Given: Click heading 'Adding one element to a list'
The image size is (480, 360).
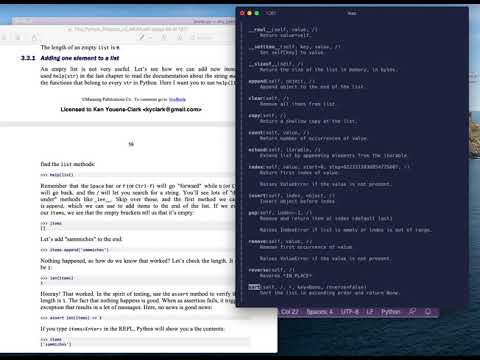Looking at the screenshot, I should click(x=80, y=58).
